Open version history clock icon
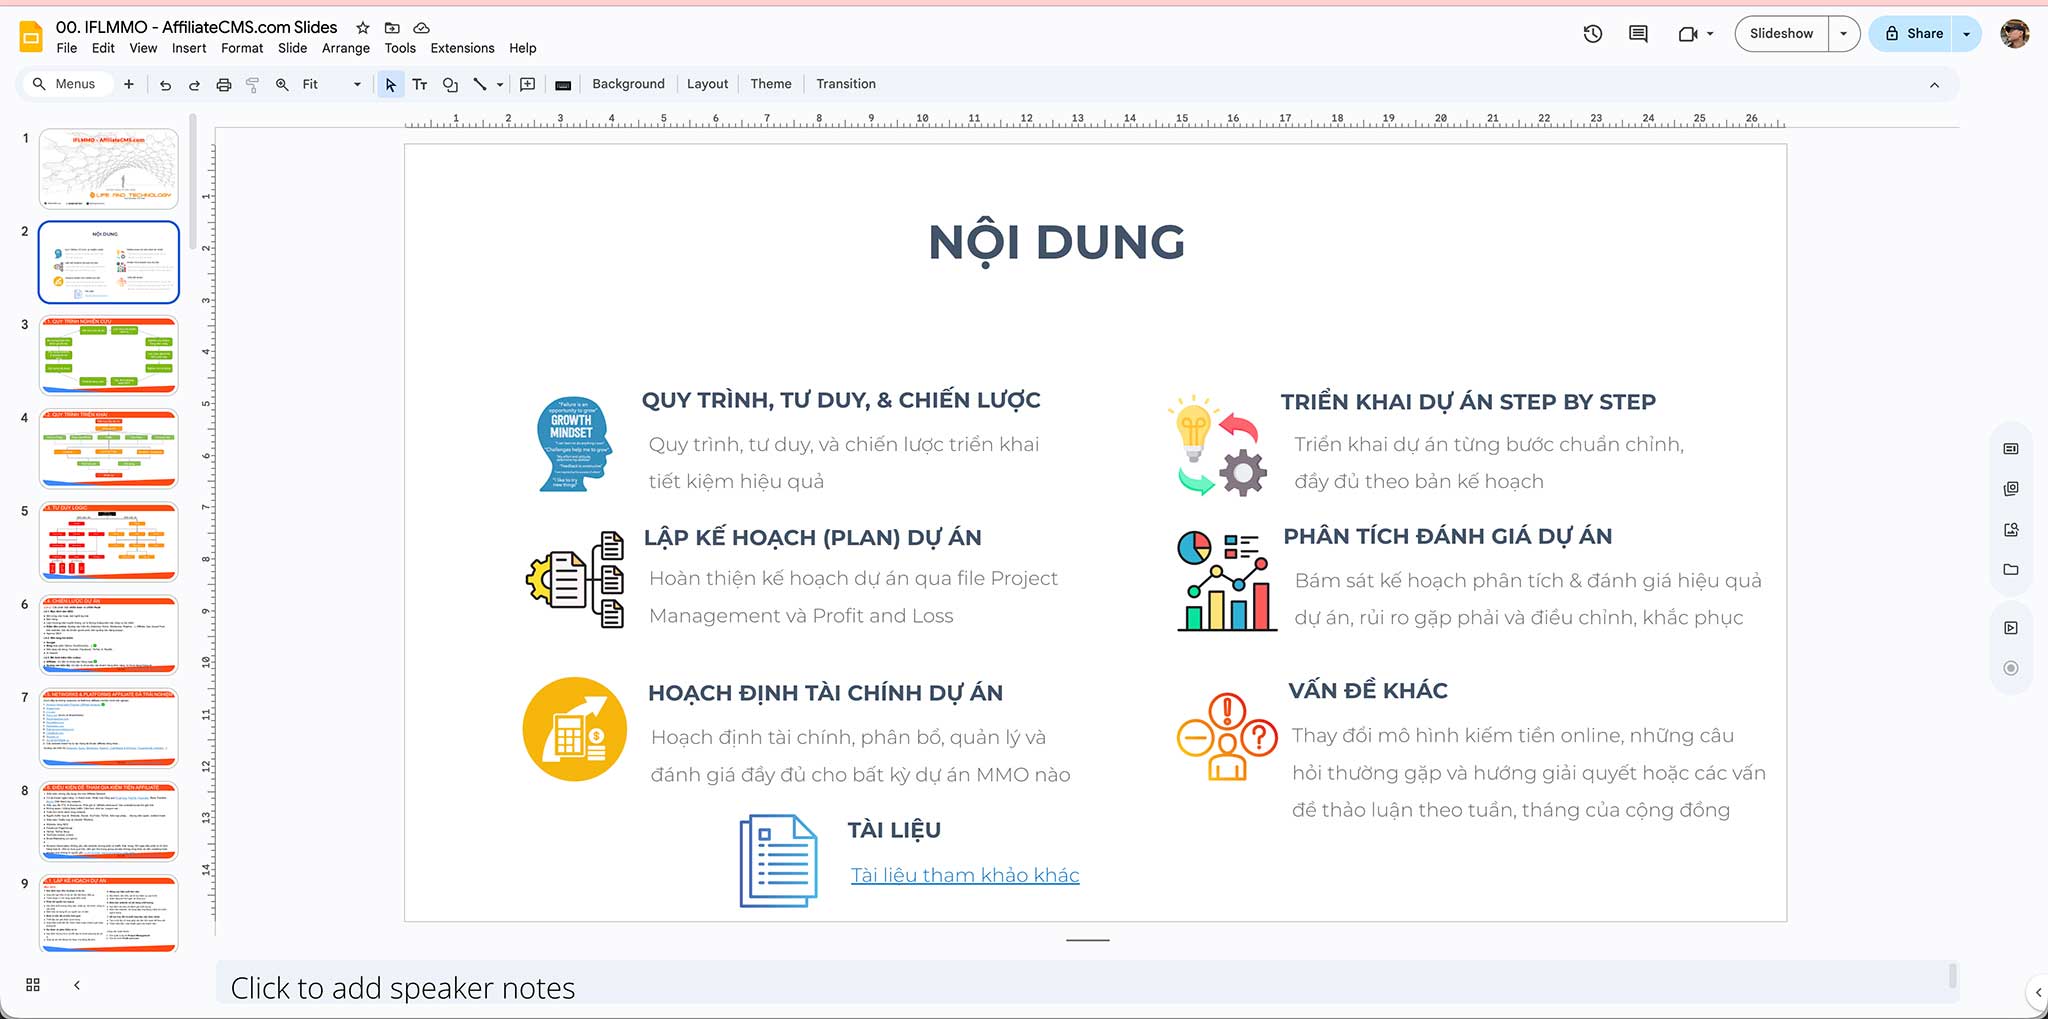This screenshot has width=2048, height=1019. (x=1593, y=34)
